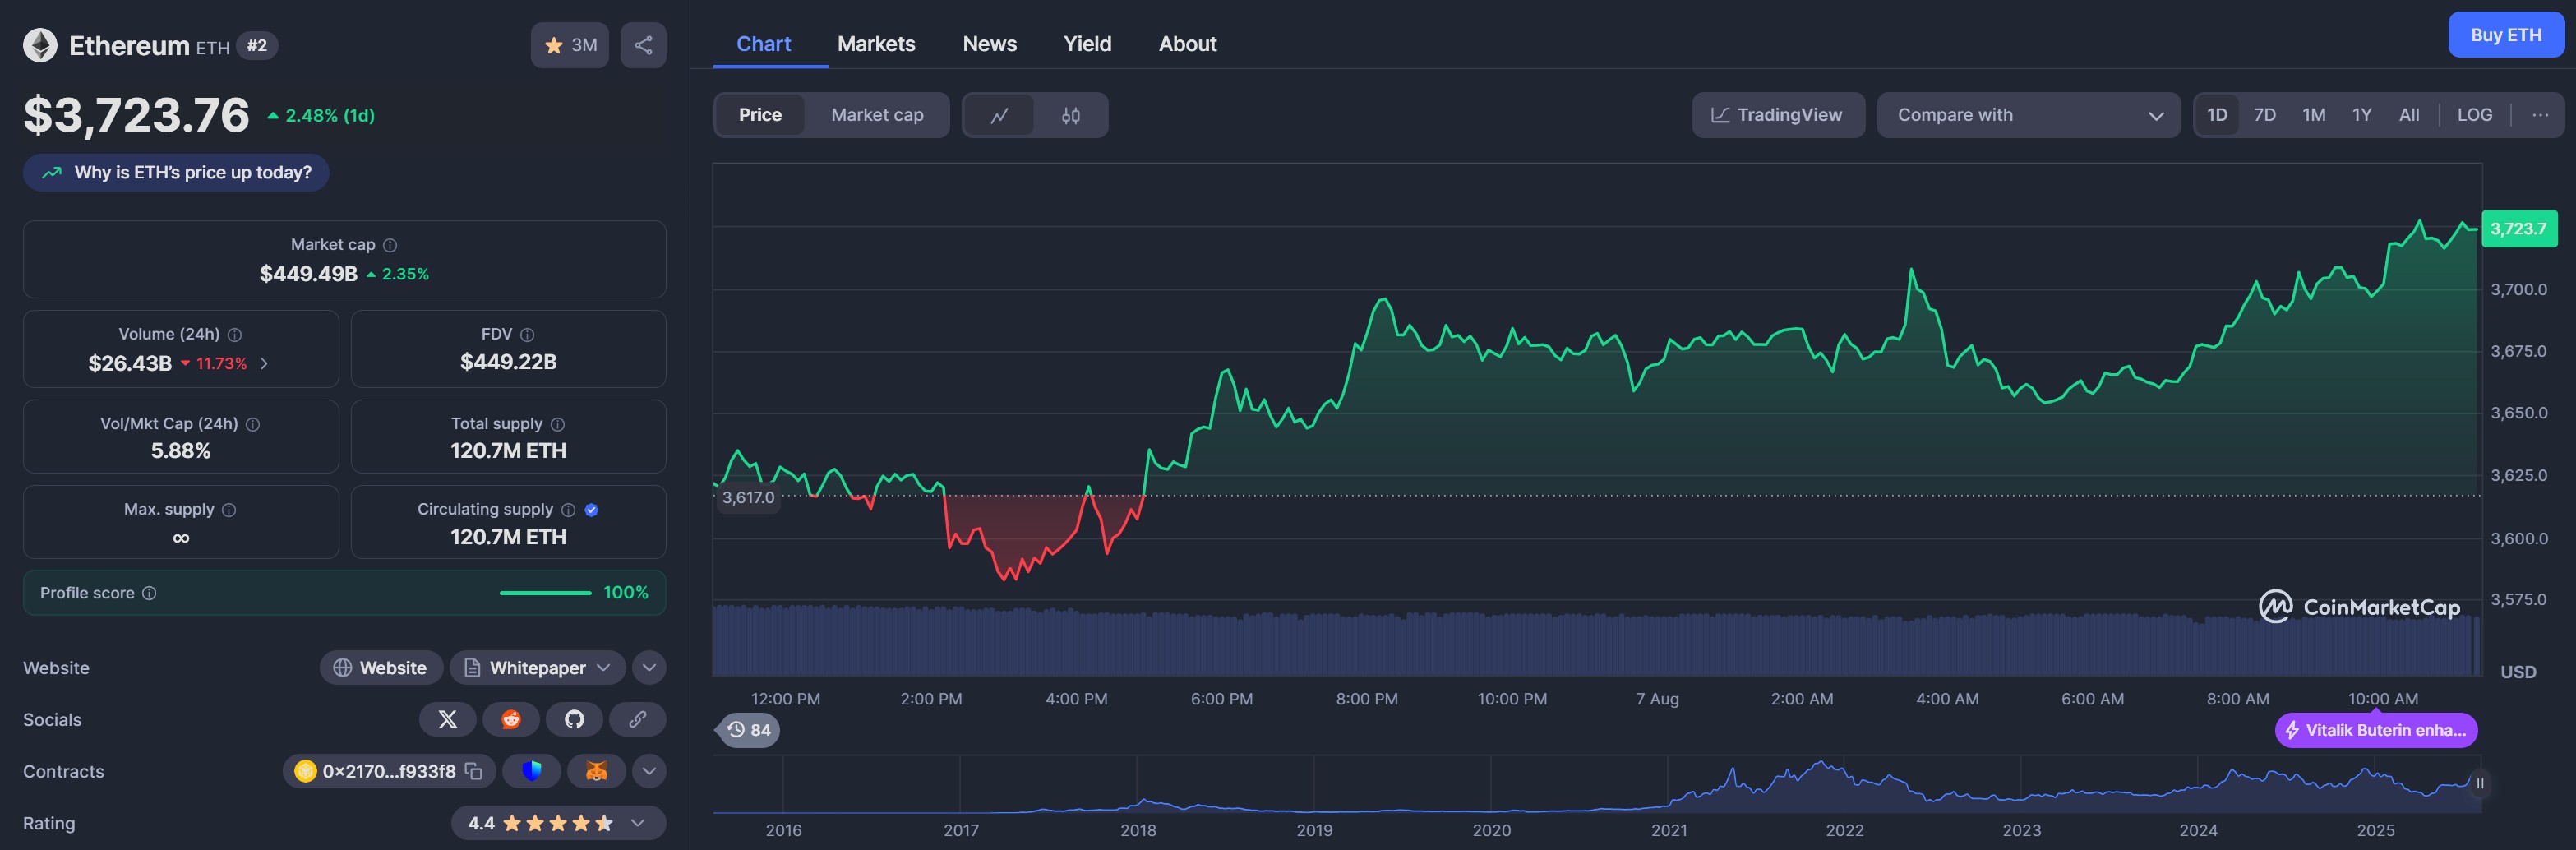Switch to the Markets tab
The width and height of the screenshot is (2576, 850).
pos(875,44)
